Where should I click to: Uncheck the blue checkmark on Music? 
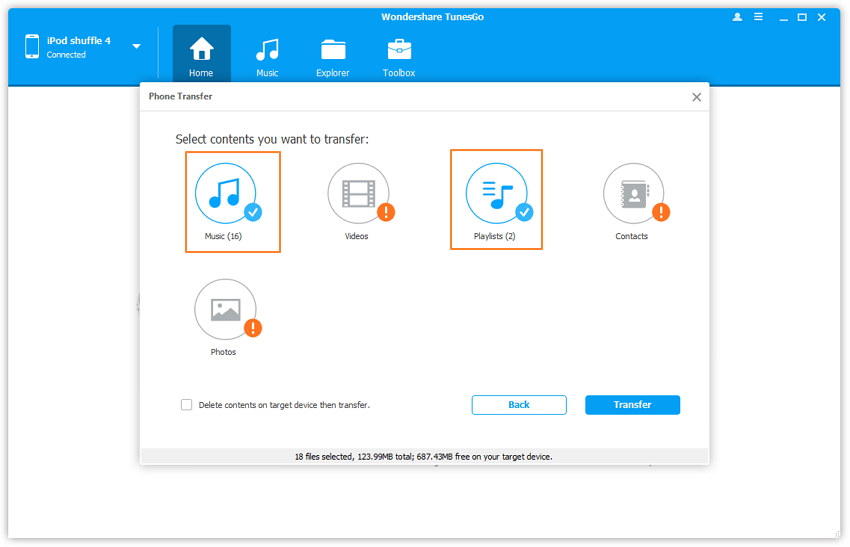pos(253,212)
